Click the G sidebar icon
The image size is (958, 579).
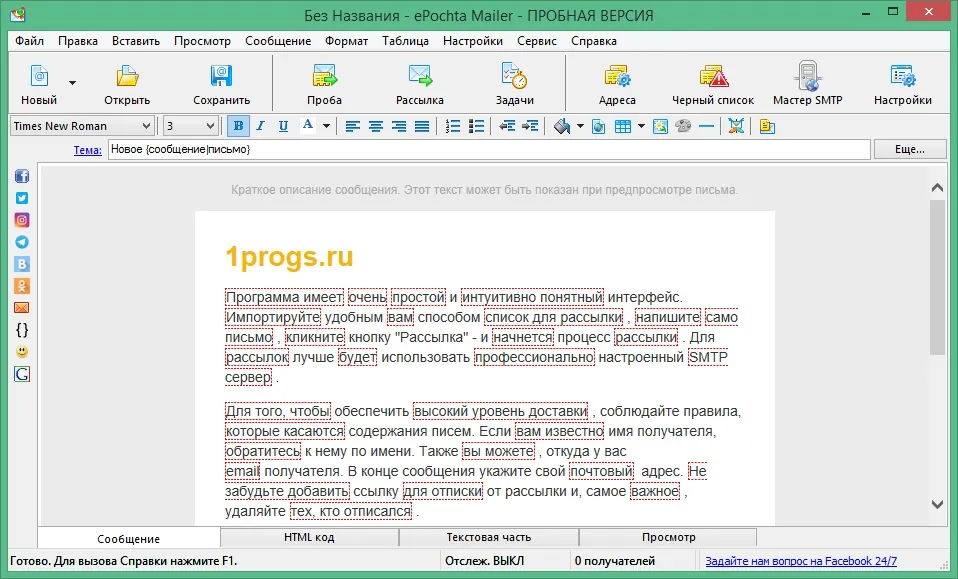pos(22,374)
